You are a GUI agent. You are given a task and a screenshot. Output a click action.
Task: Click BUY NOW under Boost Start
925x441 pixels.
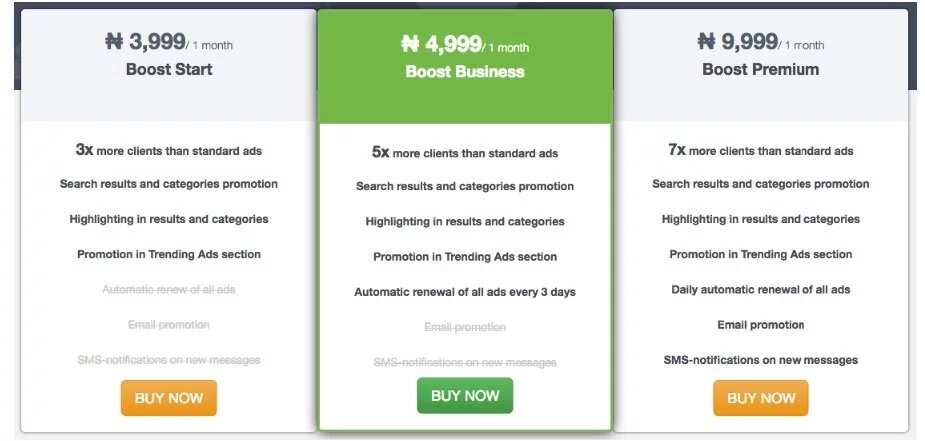[169, 398]
